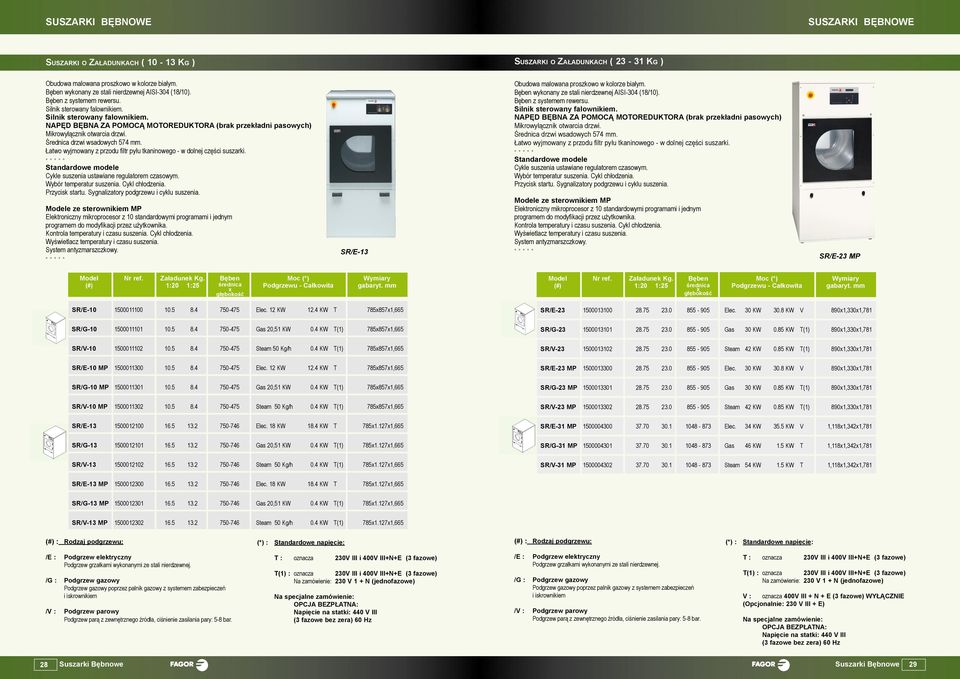Click the dryer icon beside SR/E-31 MP row
Image resolution: width=960 pixels, height=679 pixels.
click(x=523, y=435)
